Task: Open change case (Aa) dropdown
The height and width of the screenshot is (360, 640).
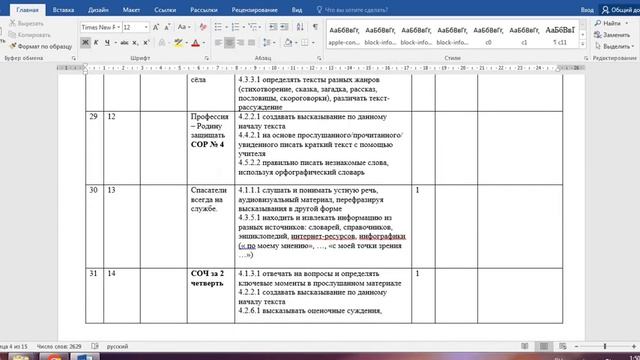Action: pyautogui.click(x=184, y=27)
